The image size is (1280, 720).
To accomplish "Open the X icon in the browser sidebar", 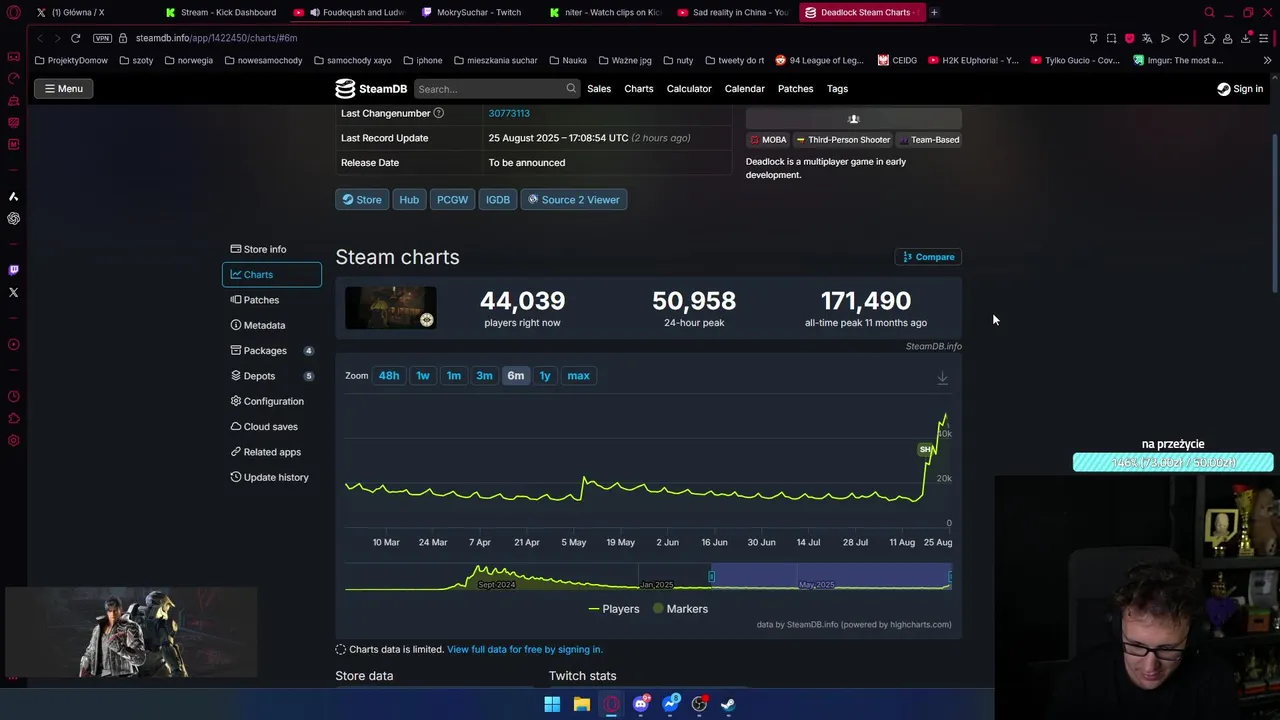I will click(x=13, y=292).
